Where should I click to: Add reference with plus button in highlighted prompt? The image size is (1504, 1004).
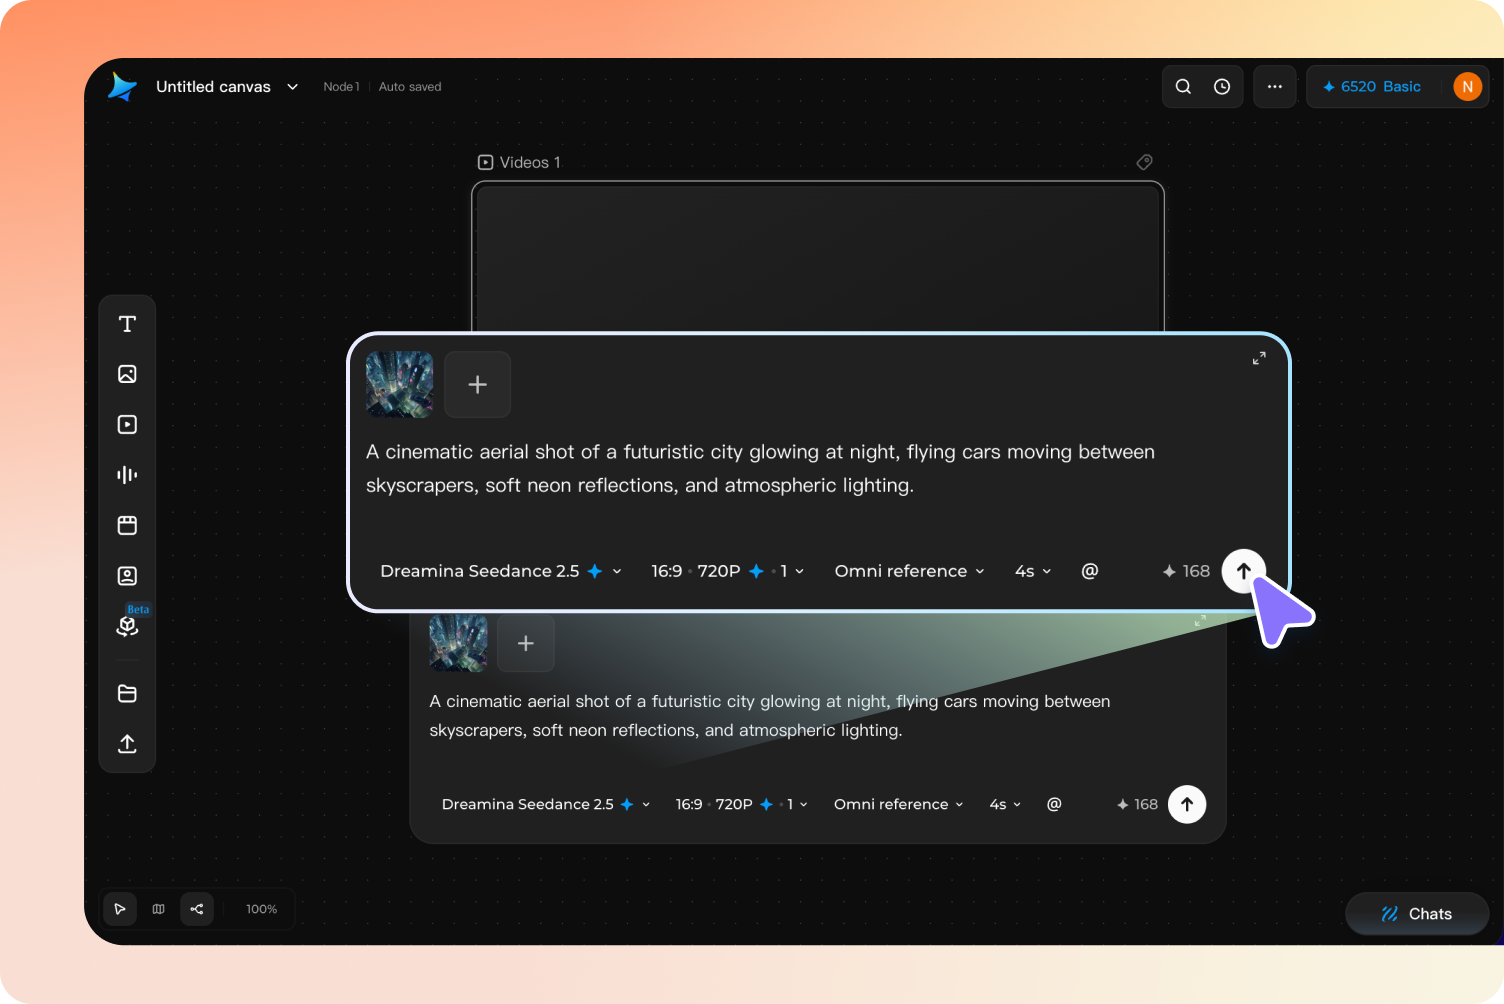tap(478, 384)
